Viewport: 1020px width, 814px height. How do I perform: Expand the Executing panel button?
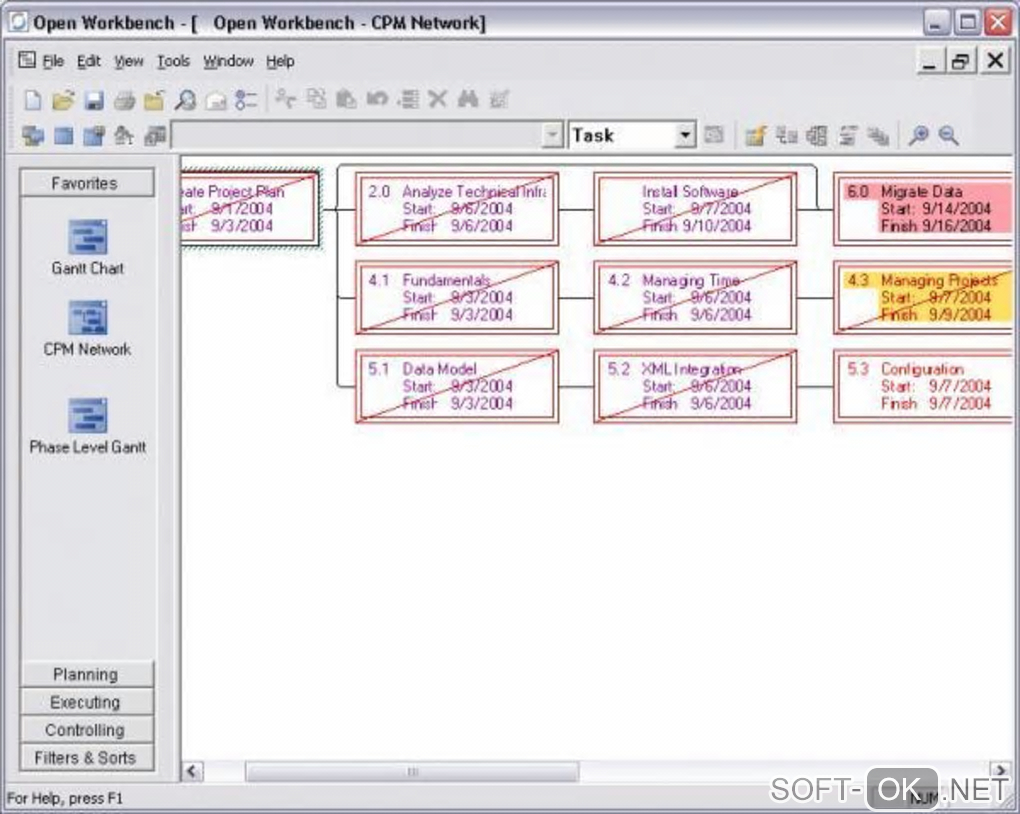click(87, 702)
